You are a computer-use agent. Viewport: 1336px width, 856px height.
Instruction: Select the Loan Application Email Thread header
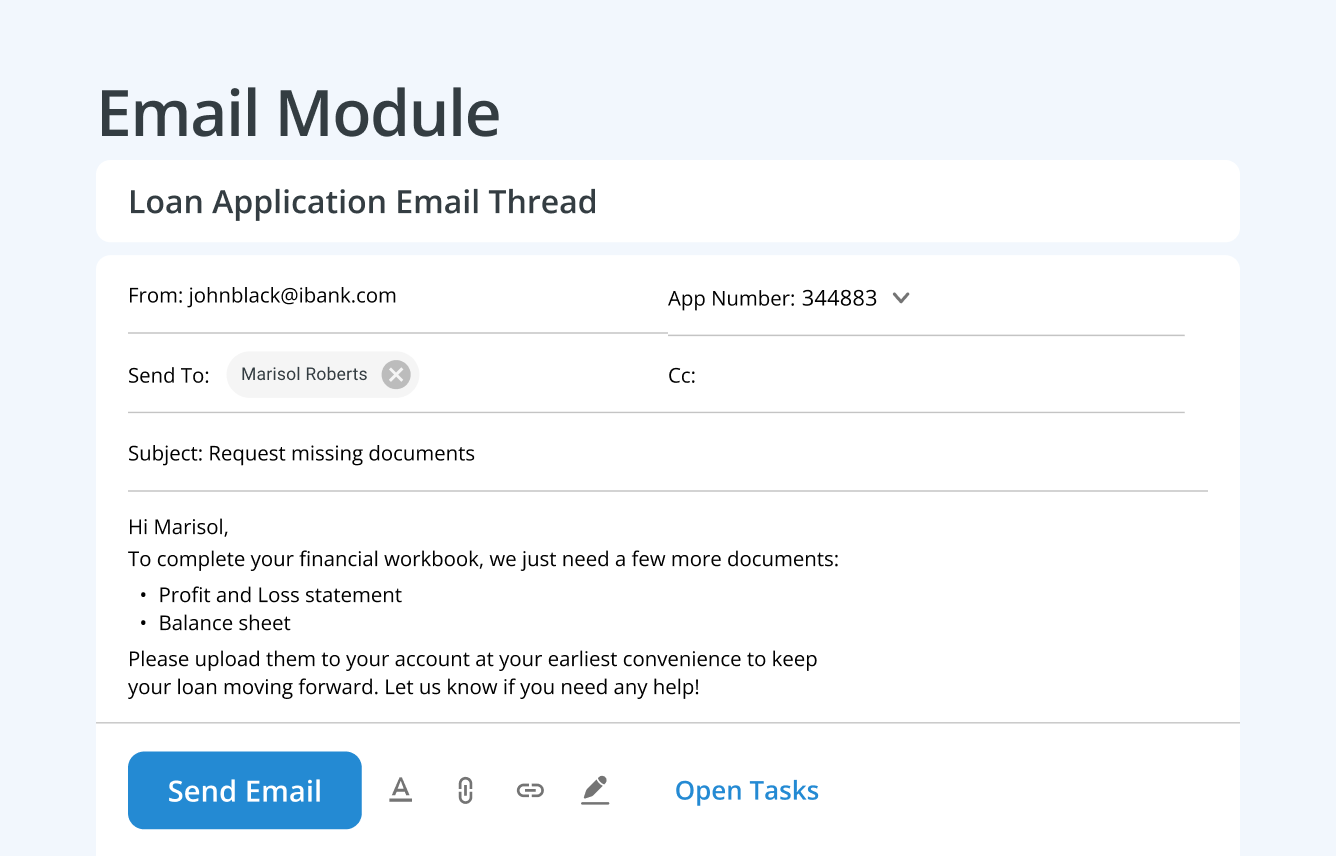point(362,201)
